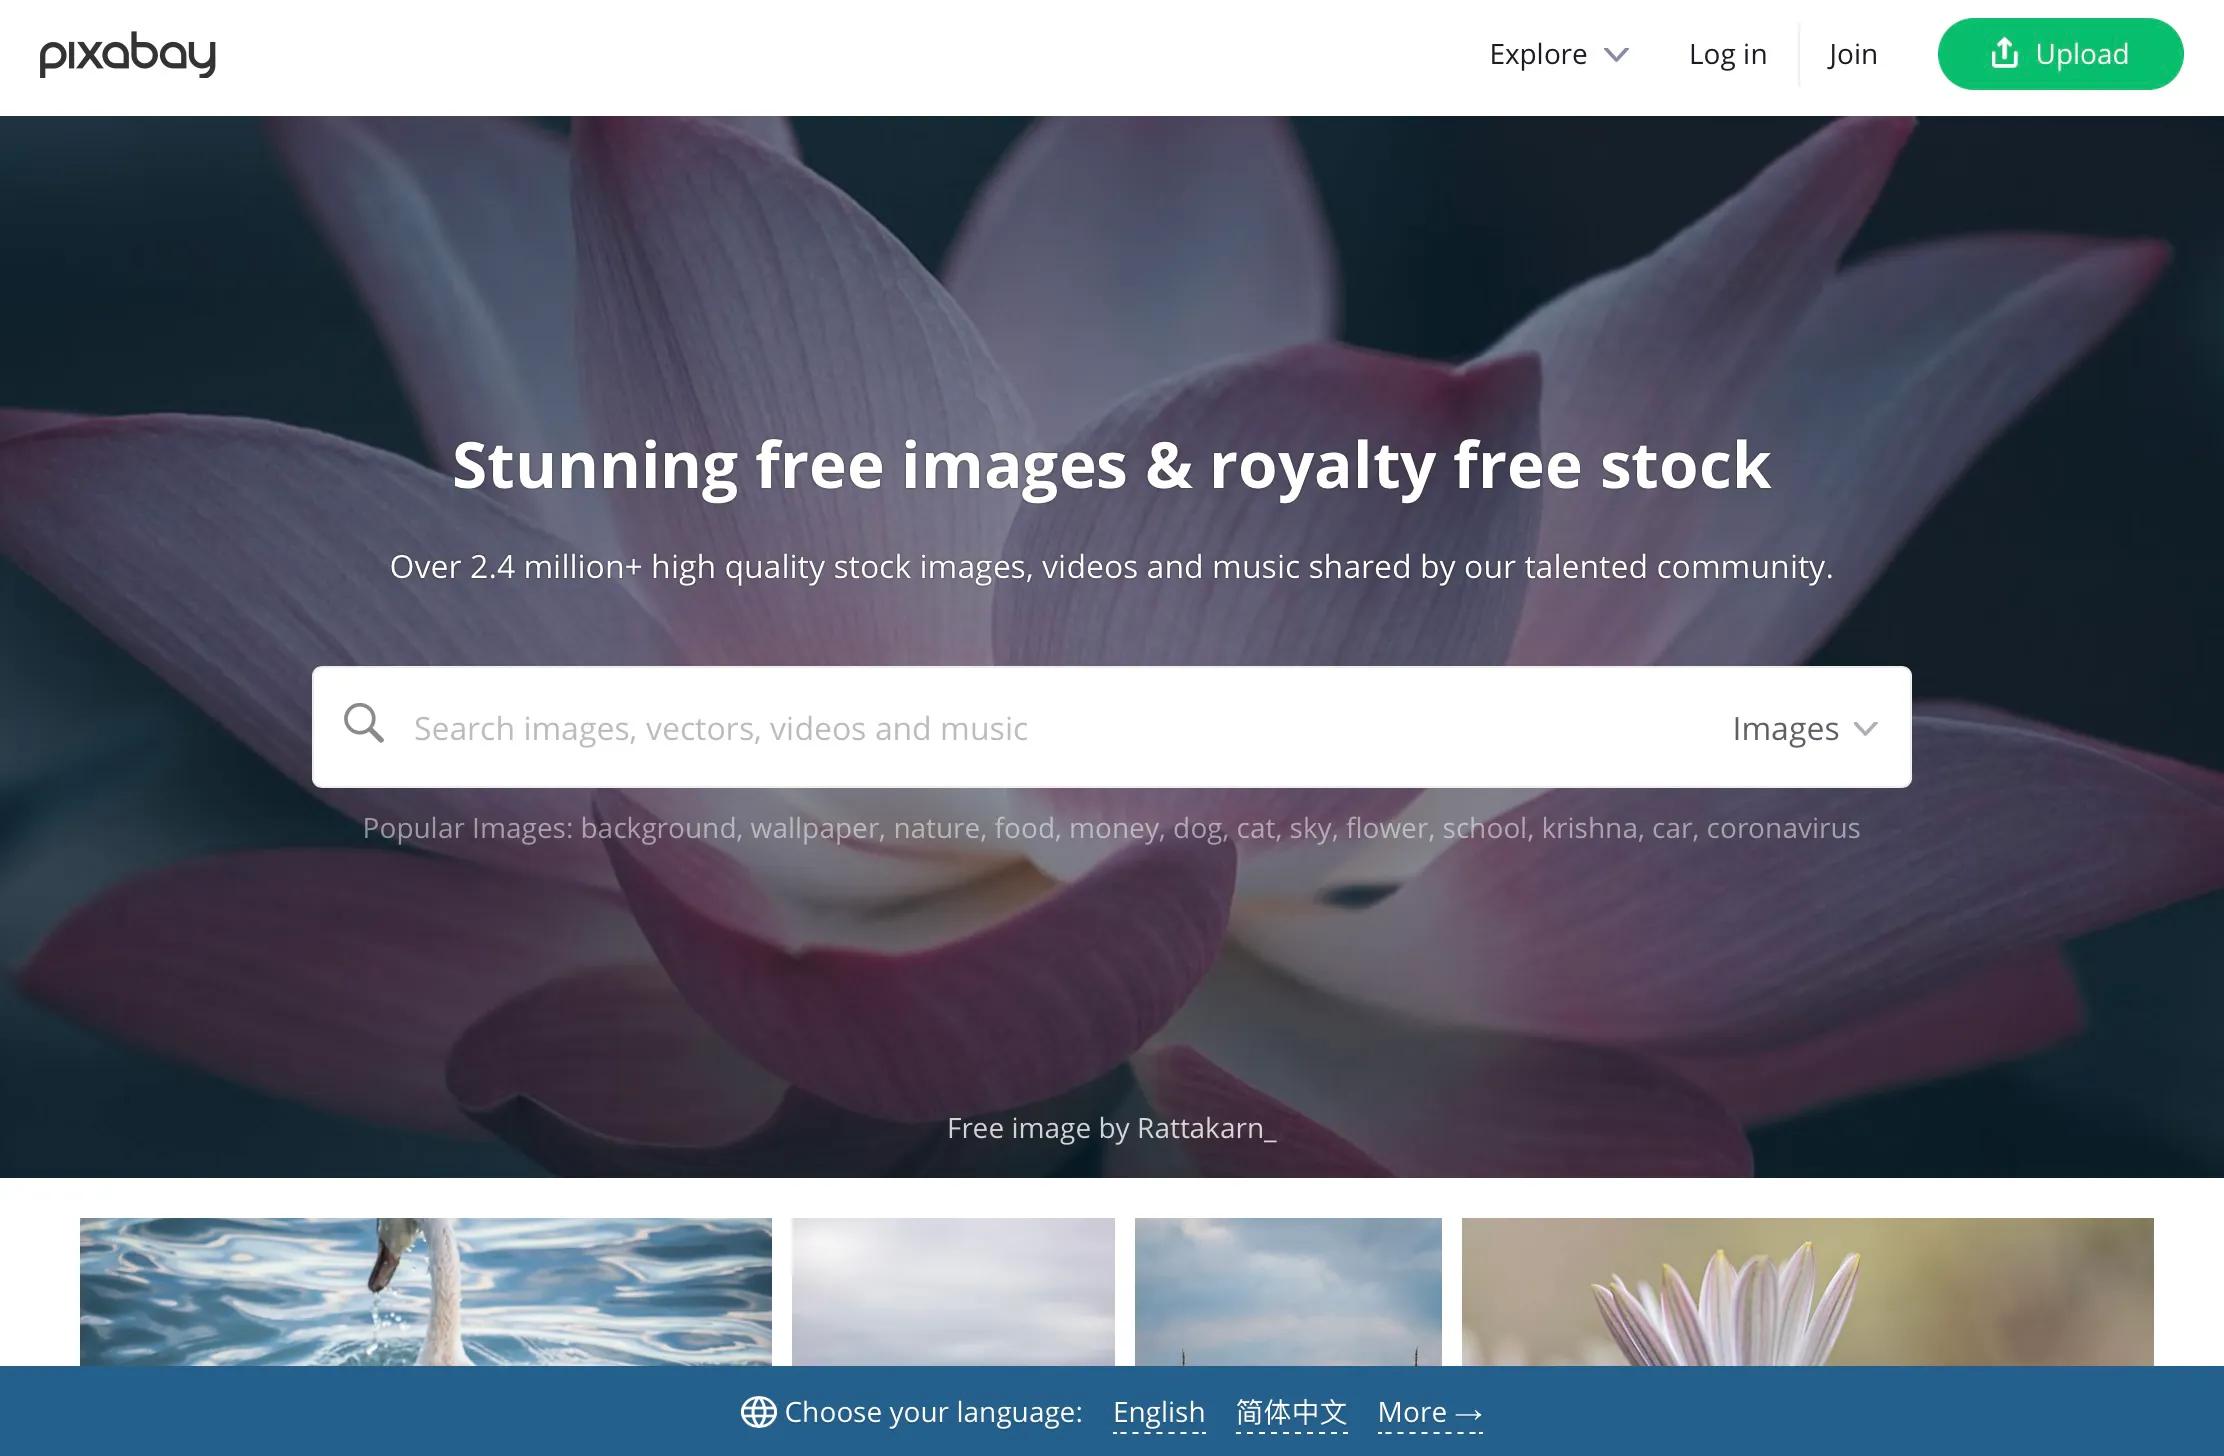Click the globe language icon
This screenshot has width=2224, height=1456.
[x=758, y=1412]
